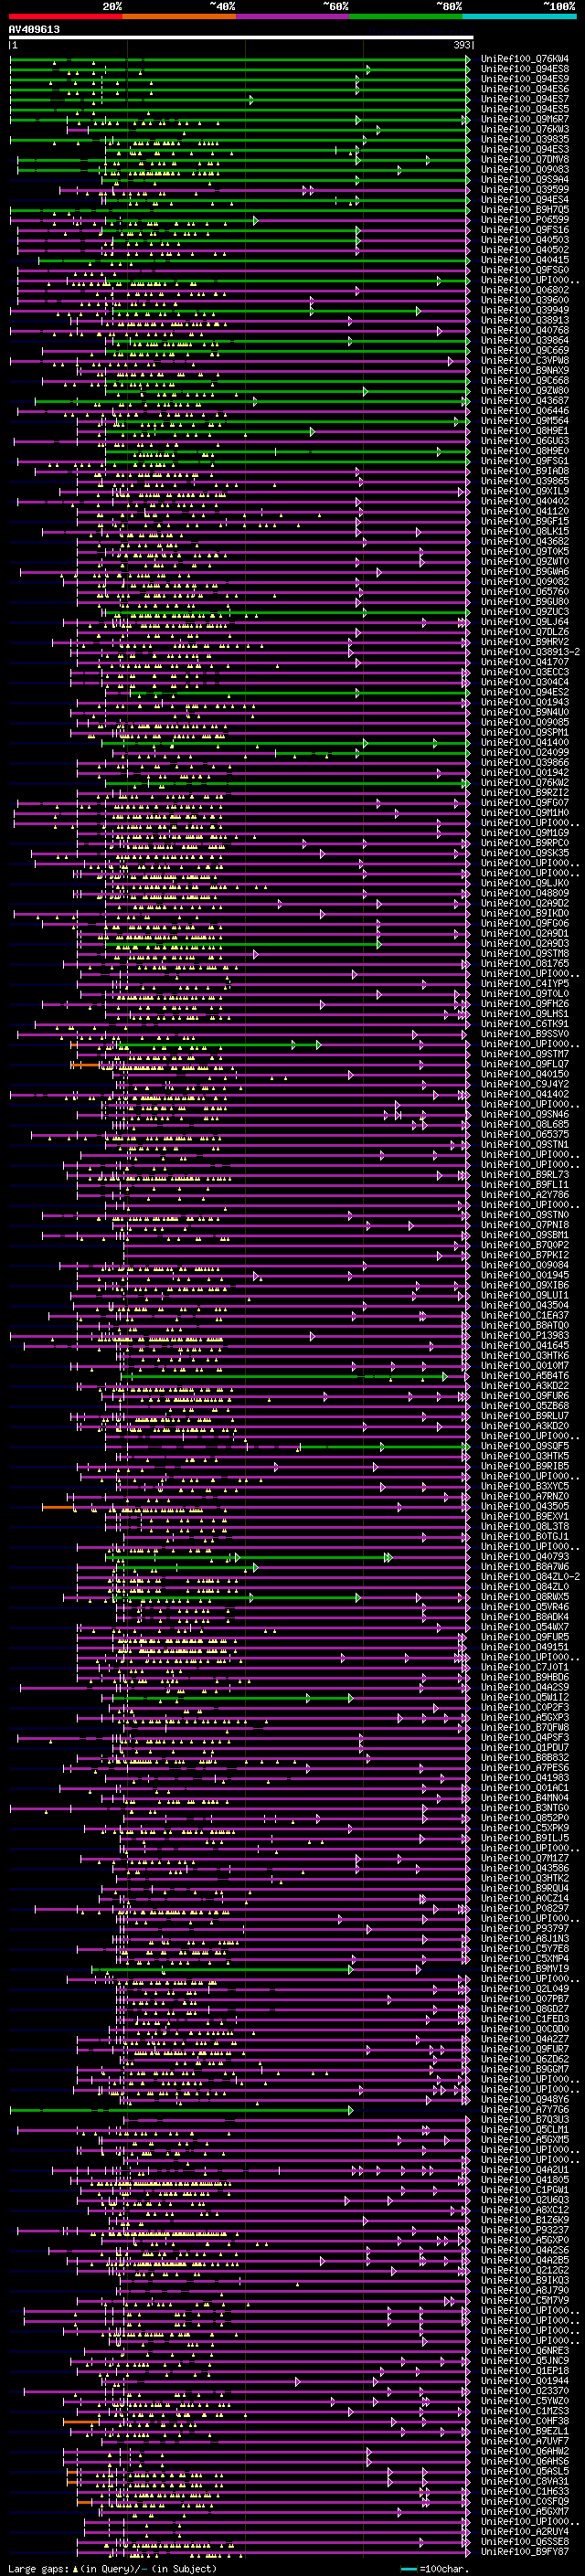This screenshot has width=585, height=2576.
Task: Click the green ~80% identity color band
Action: [406, 16]
